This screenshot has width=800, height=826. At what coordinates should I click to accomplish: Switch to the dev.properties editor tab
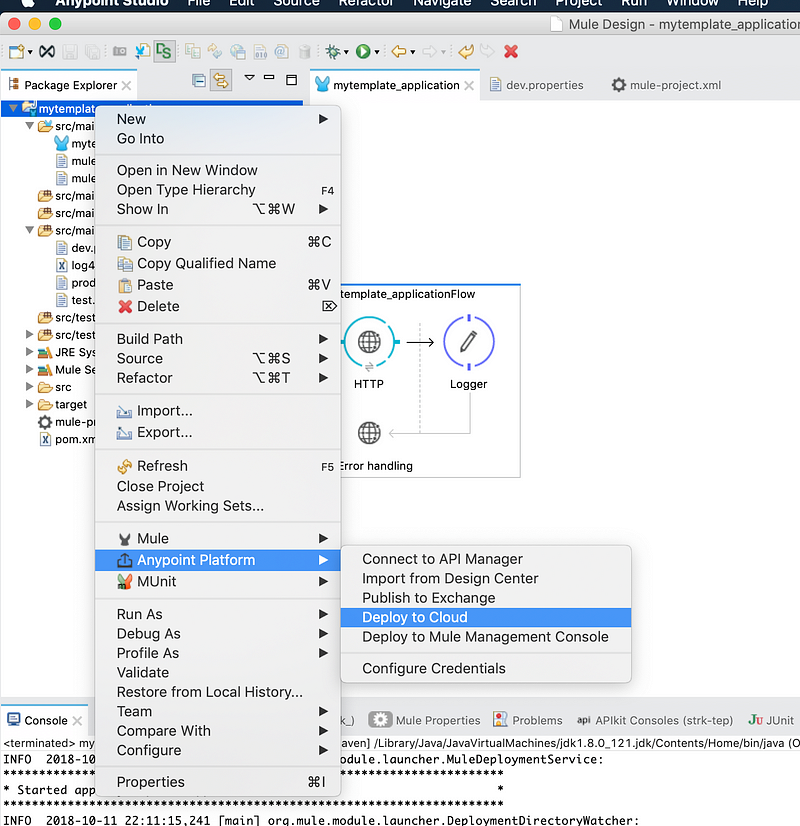point(536,85)
